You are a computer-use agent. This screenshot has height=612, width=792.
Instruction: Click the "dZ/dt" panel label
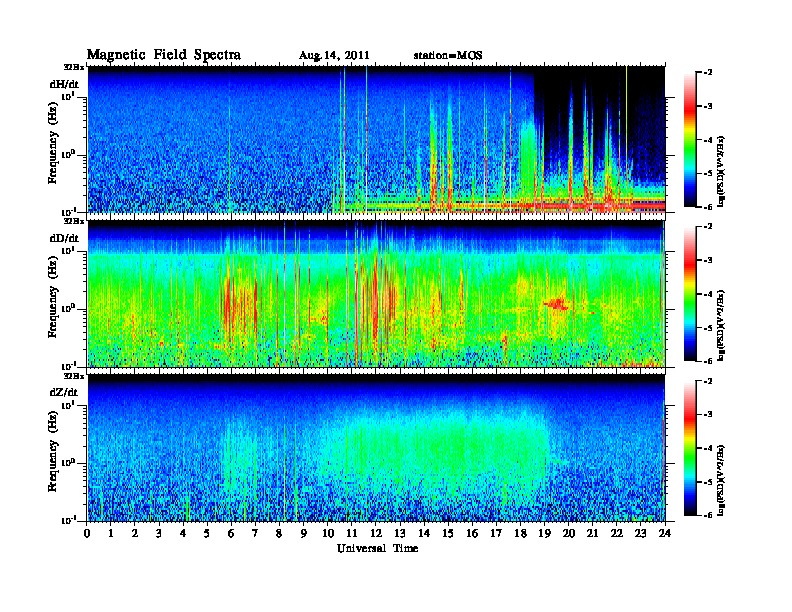point(64,392)
